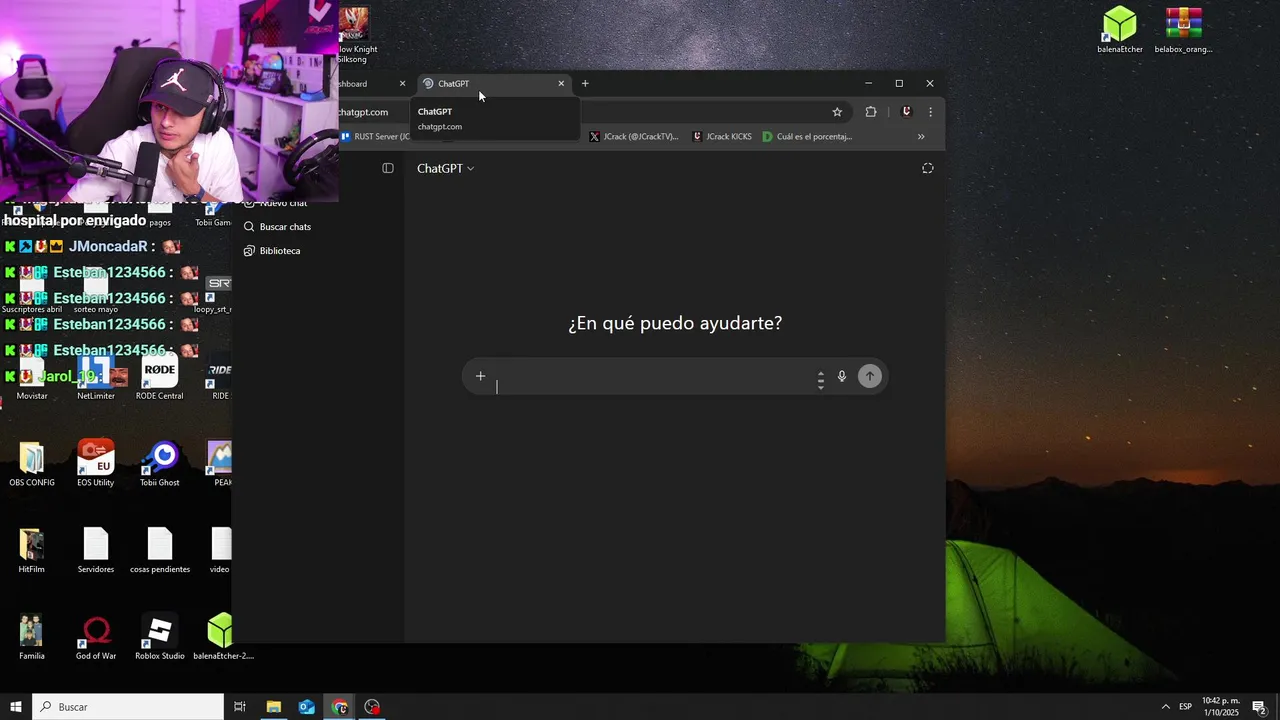Viewport: 1280px width, 720px height.
Task: Select the NetLimiter desktop icon
Action: click(96, 378)
